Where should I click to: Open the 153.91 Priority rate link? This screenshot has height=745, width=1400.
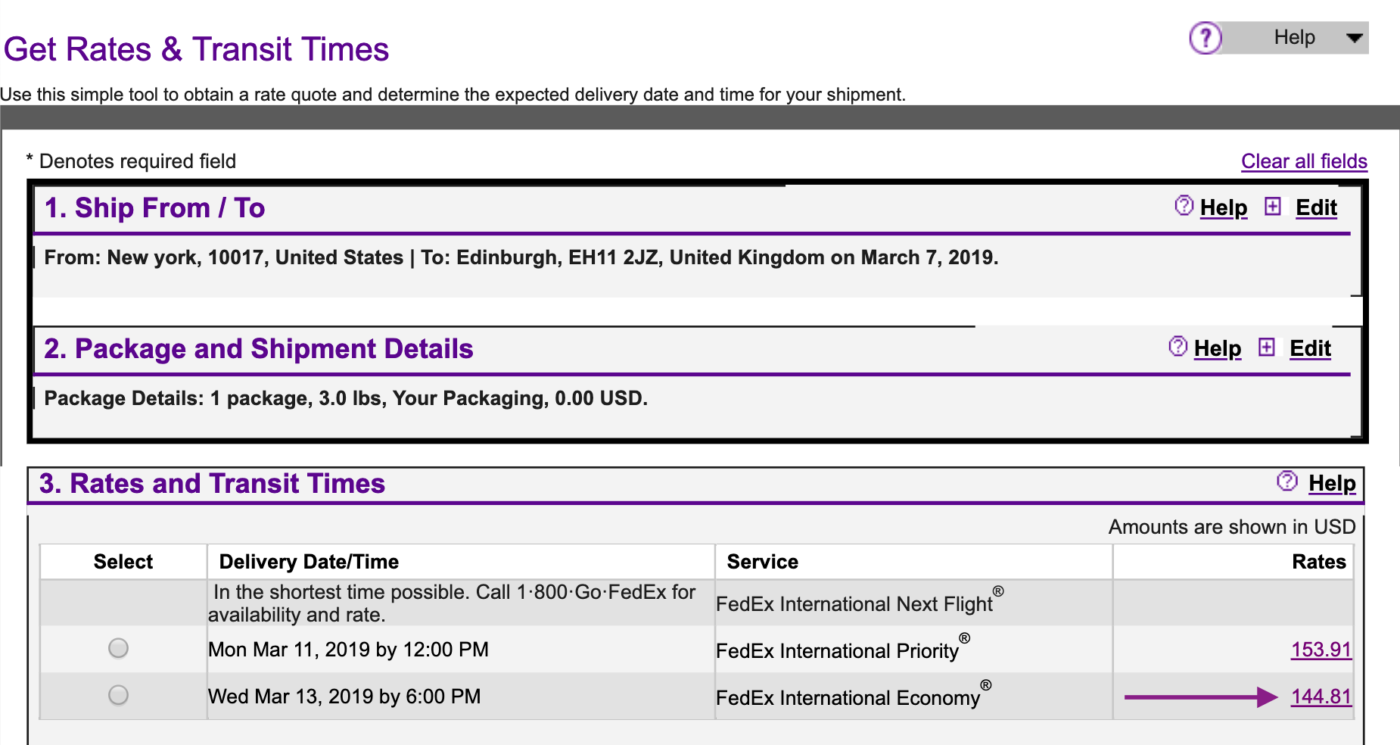(x=1322, y=648)
